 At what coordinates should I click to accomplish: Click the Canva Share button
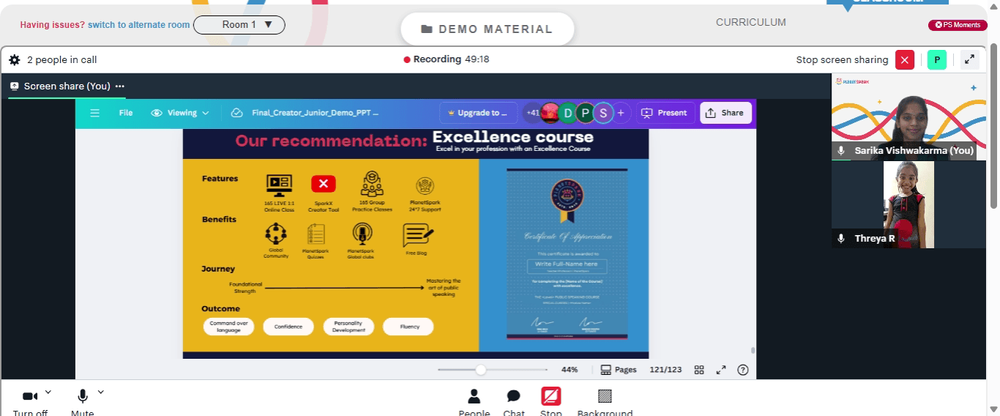tap(726, 113)
